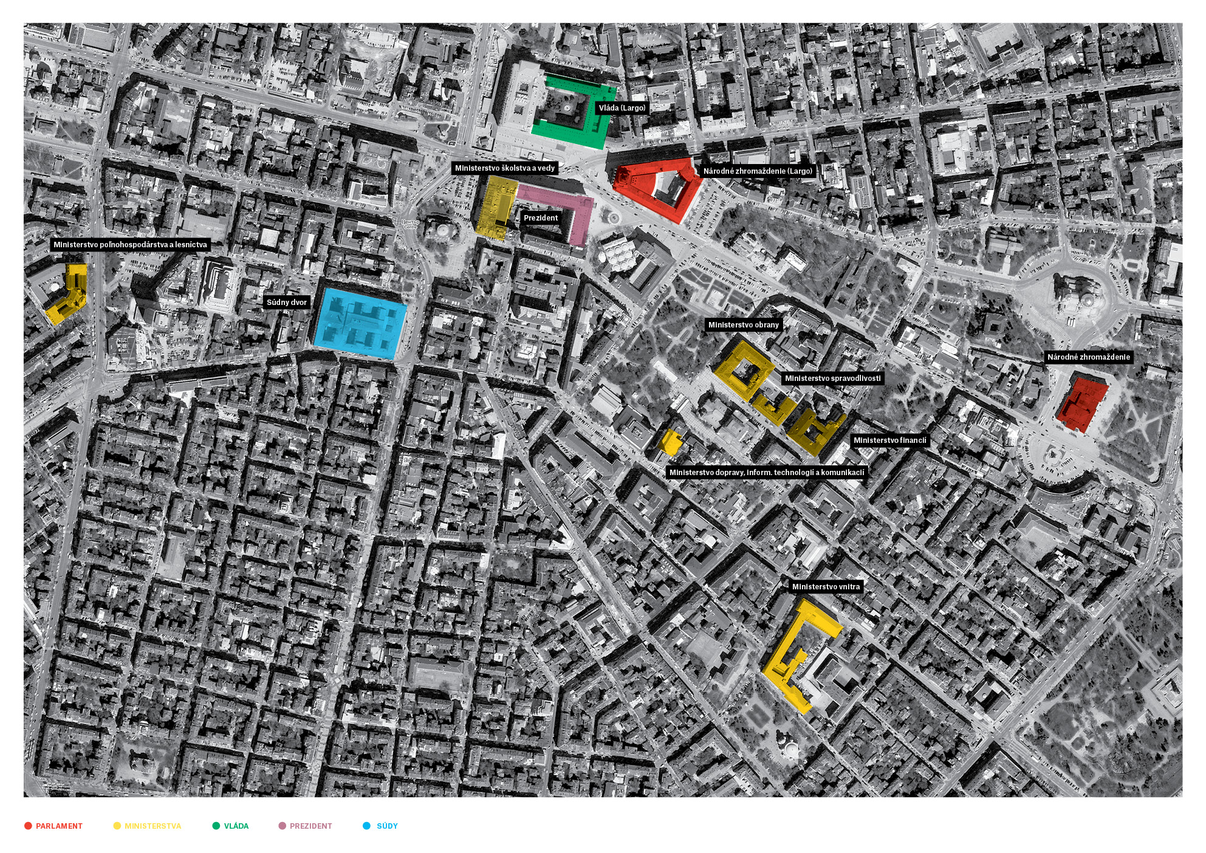Click the Ministerstvo pôdohospodárstva a lesníctva label

pyautogui.click(x=130, y=244)
